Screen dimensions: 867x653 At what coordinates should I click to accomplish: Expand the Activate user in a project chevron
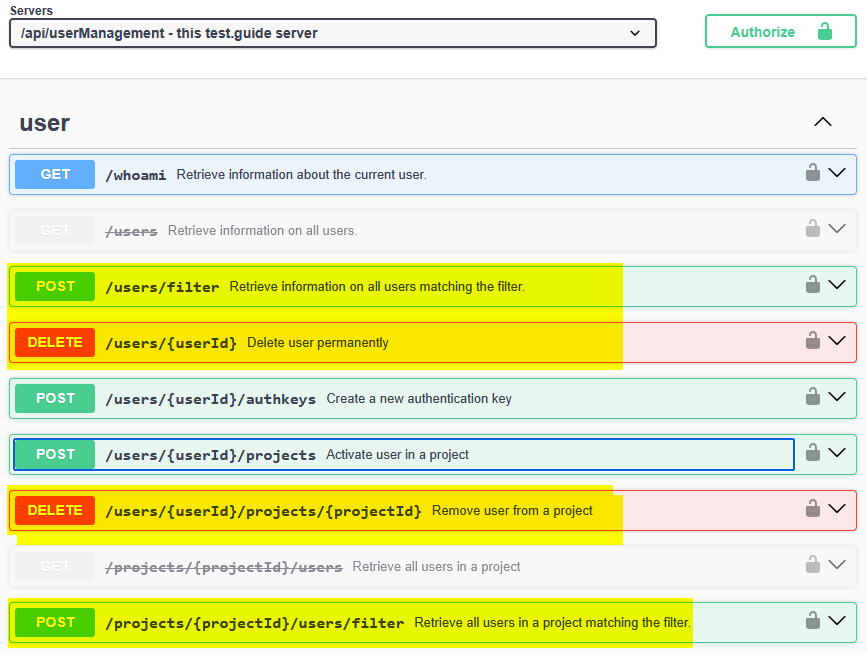coord(837,452)
